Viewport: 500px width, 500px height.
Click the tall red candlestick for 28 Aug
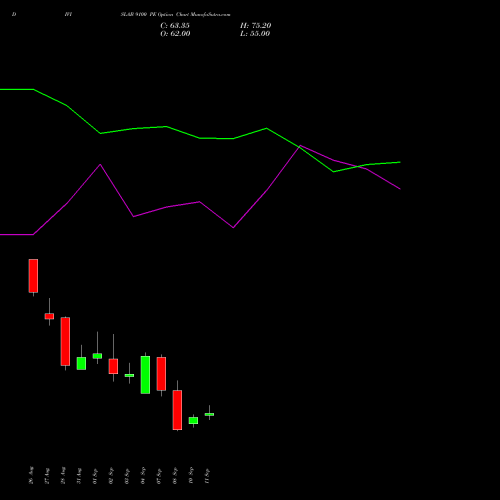point(65,341)
